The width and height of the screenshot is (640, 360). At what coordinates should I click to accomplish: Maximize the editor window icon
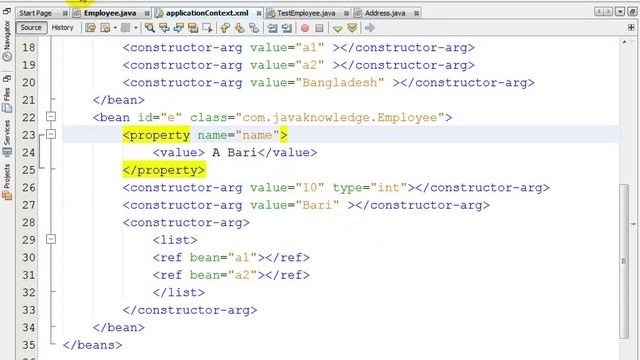point(632,11)
